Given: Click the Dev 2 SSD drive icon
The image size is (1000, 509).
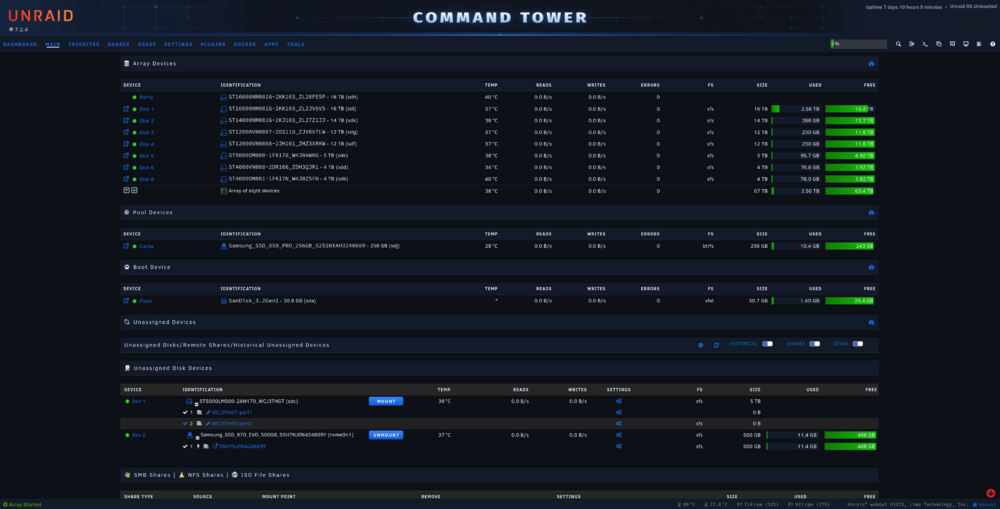Looking at the screenshot, I should pos(189,435).
